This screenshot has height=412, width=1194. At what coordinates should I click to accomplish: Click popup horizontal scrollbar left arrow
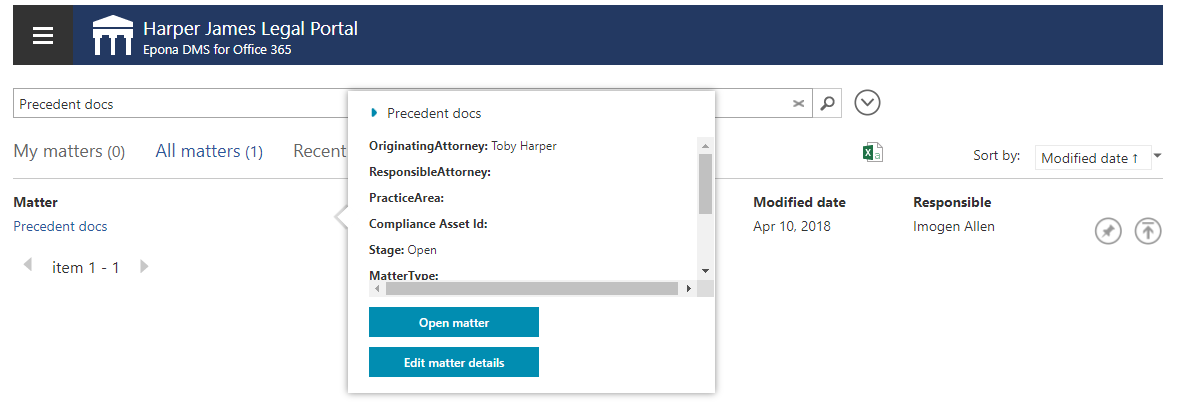[x=376, y=289]
